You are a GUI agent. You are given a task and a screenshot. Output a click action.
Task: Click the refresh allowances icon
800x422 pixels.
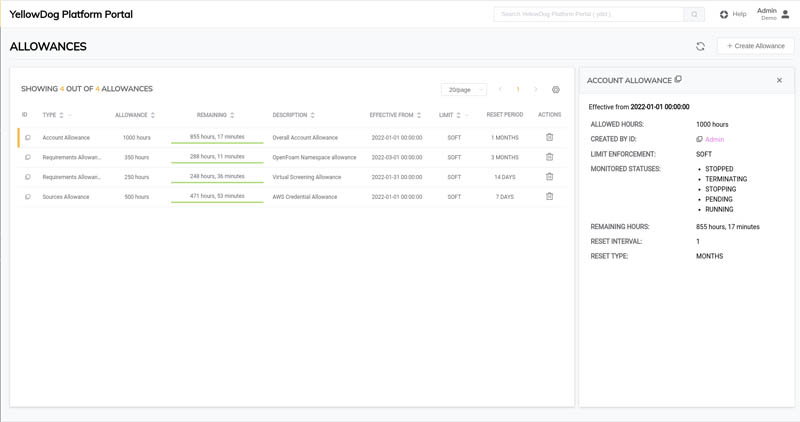700,46
